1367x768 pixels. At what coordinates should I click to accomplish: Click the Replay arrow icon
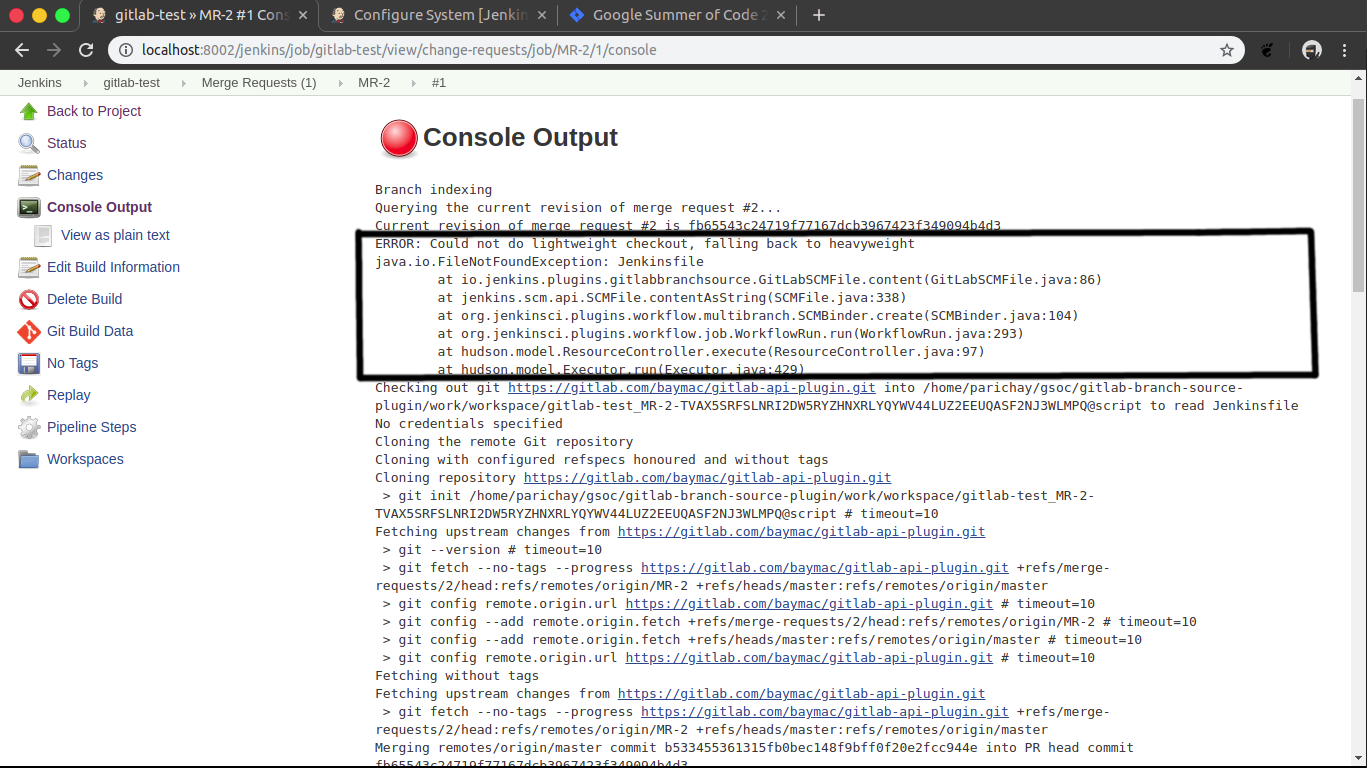(29, 395)
